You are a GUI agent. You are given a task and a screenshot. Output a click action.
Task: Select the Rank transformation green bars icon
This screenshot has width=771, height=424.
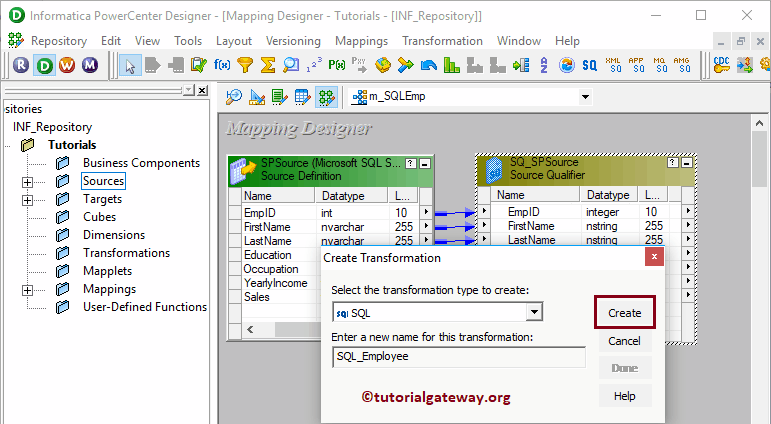[451, 64]
